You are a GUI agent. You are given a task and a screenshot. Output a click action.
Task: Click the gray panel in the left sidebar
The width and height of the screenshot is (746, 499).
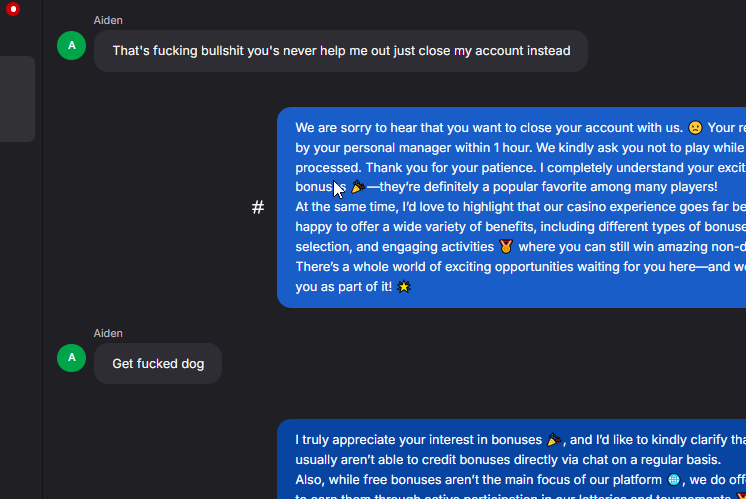tap(18, 99)
